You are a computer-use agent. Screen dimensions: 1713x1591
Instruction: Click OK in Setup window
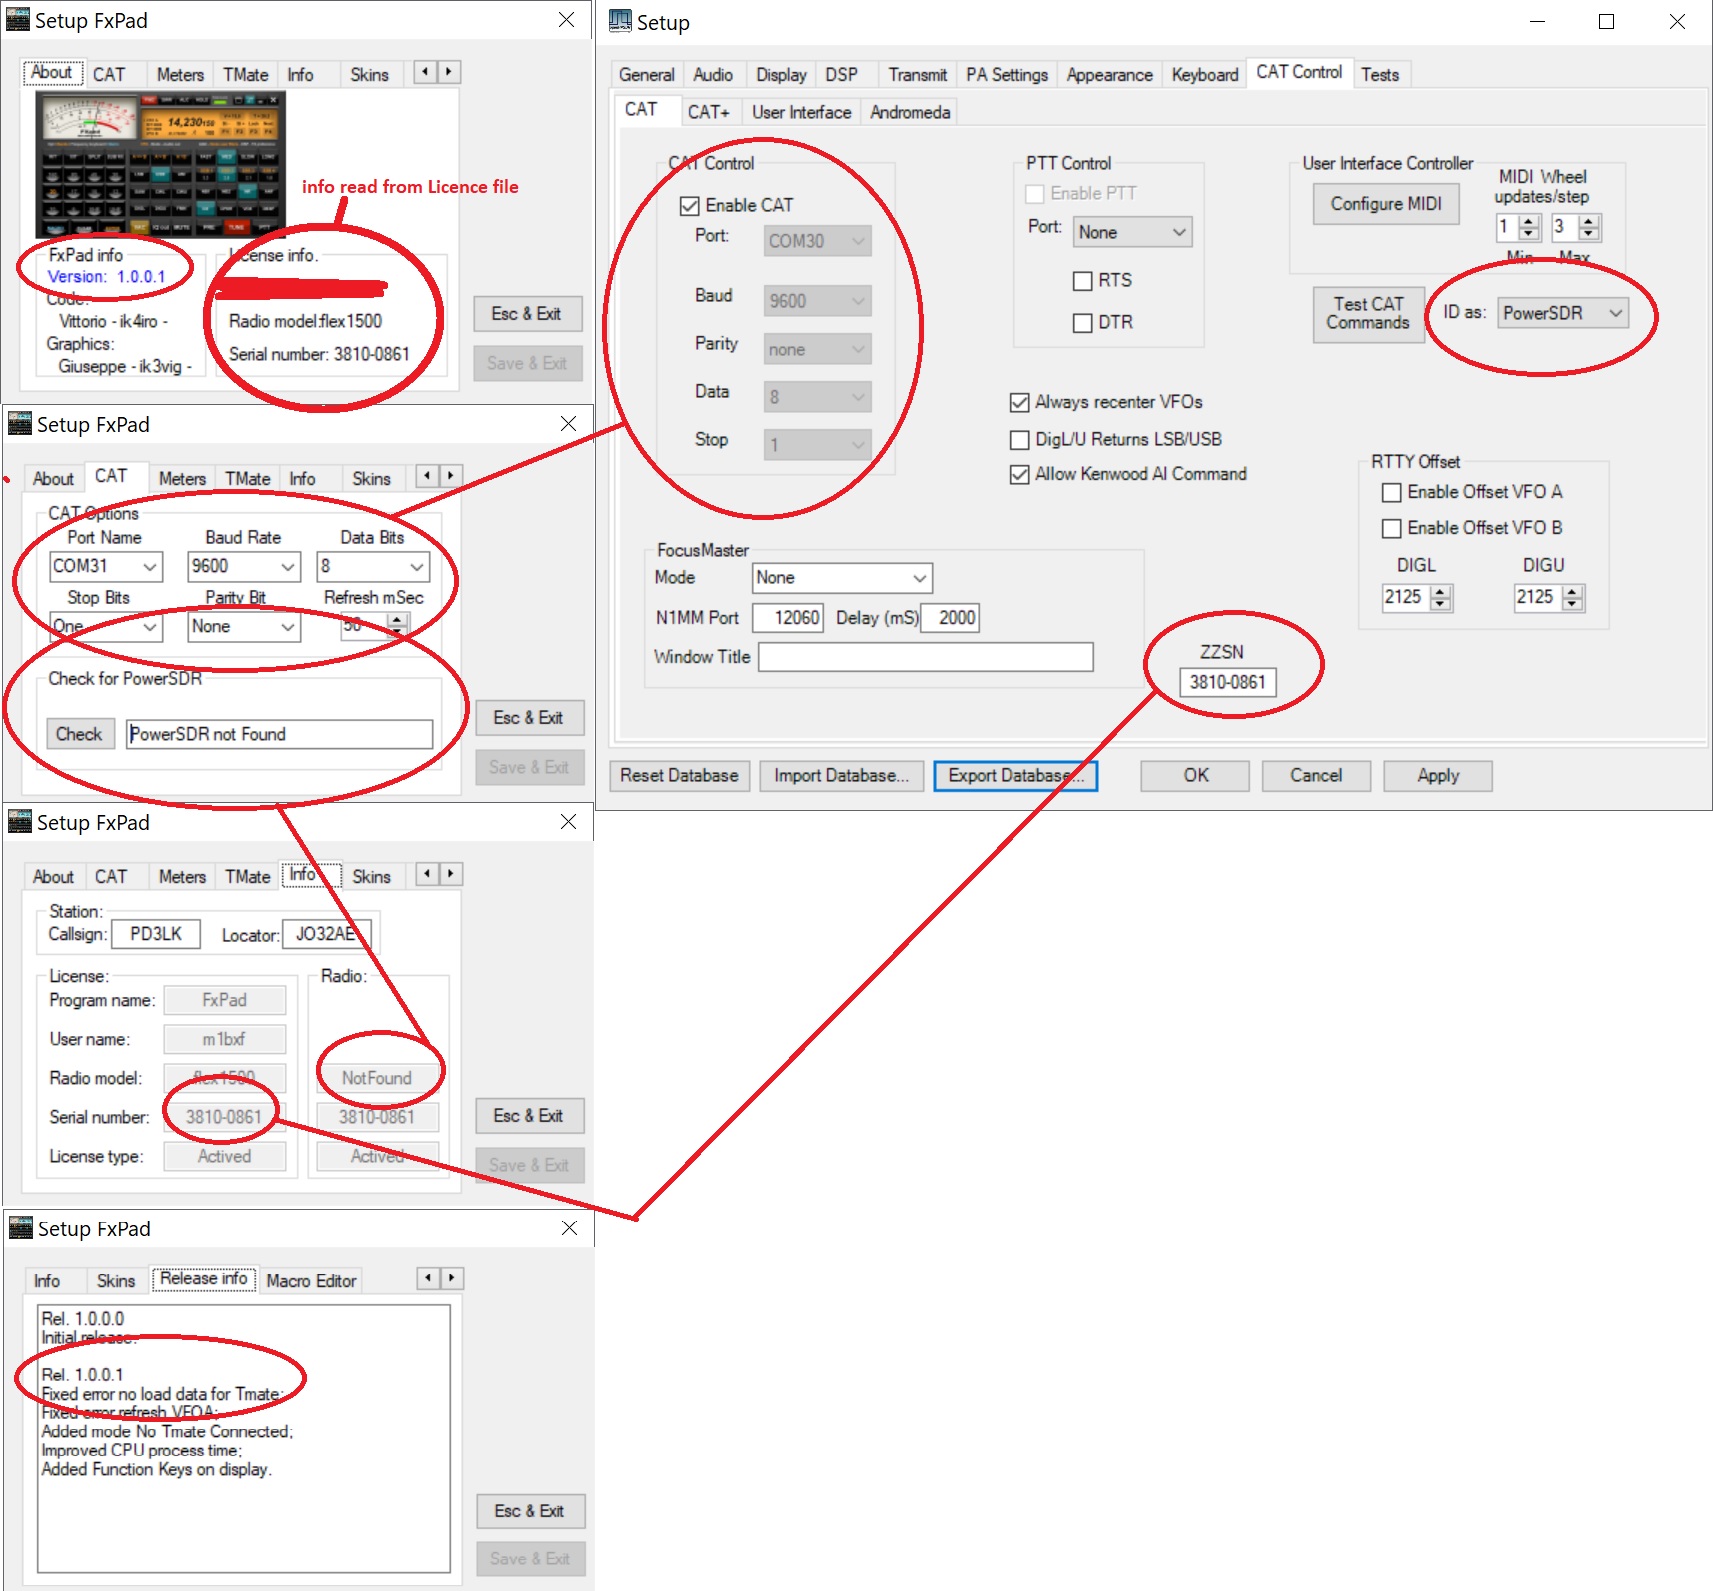(1195, 776)
